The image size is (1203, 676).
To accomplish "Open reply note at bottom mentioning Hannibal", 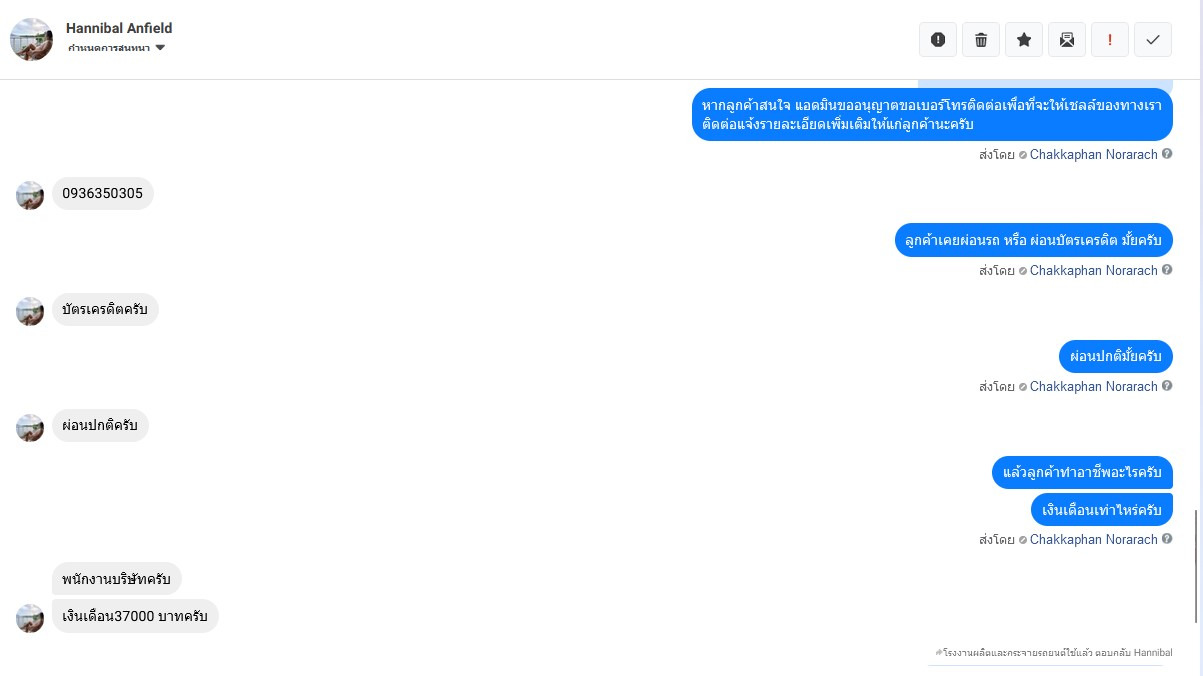I will [x=1053, y=652].
